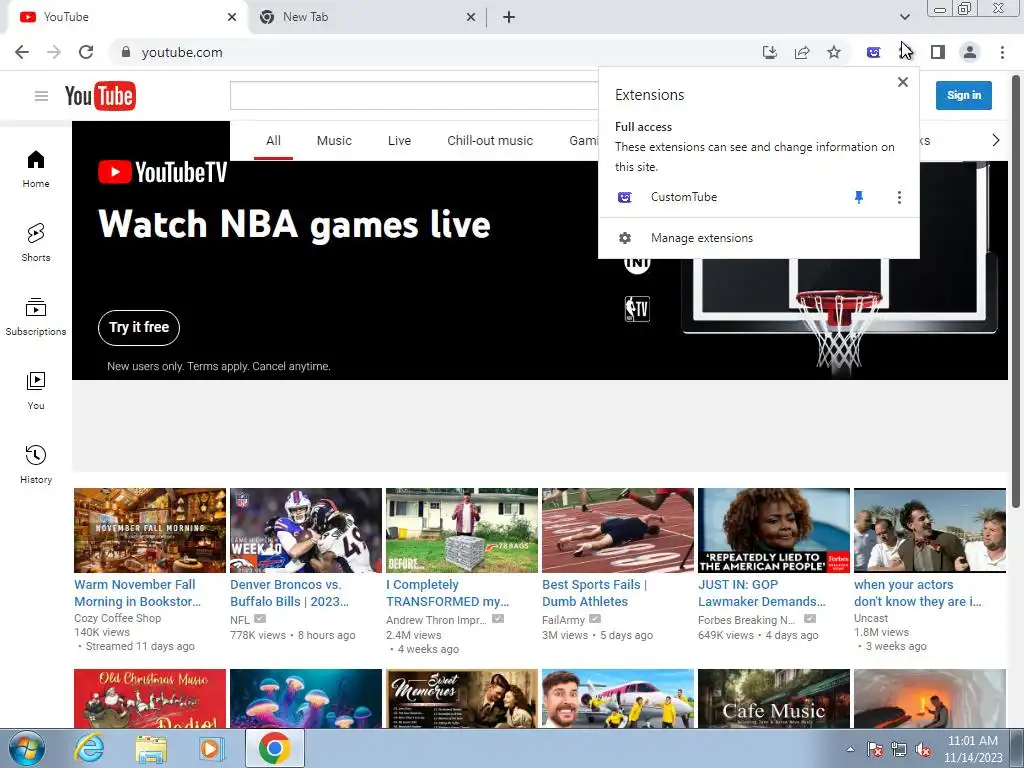The width and height of the screenshot is (1024, 768).
Task: Open a new browser tab
Action: [x=509, y=17]
